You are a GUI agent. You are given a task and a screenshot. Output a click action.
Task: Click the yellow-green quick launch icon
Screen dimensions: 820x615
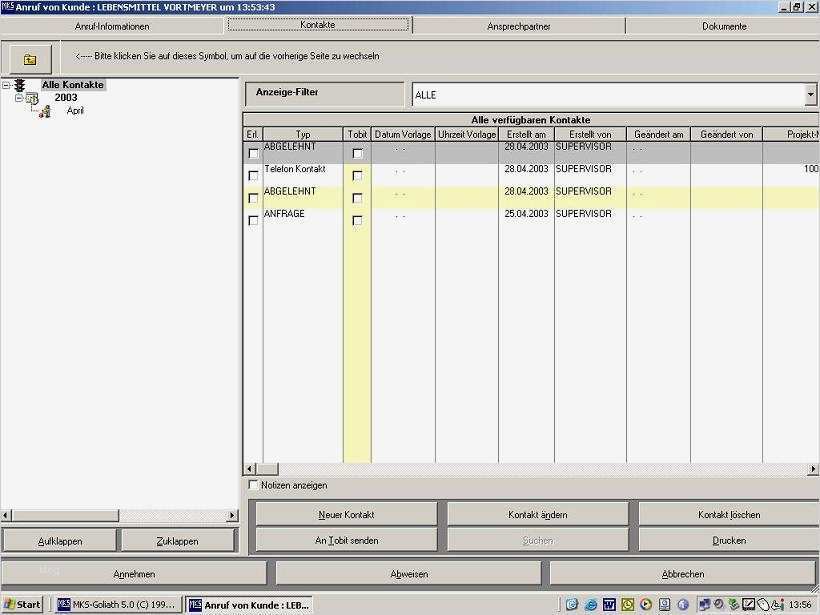[x=628, y=605]
